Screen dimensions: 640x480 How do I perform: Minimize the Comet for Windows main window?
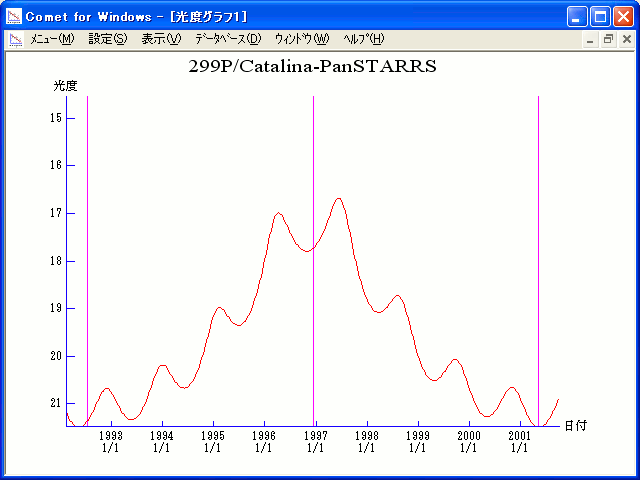pyautogui.click(x=579, y=16)
